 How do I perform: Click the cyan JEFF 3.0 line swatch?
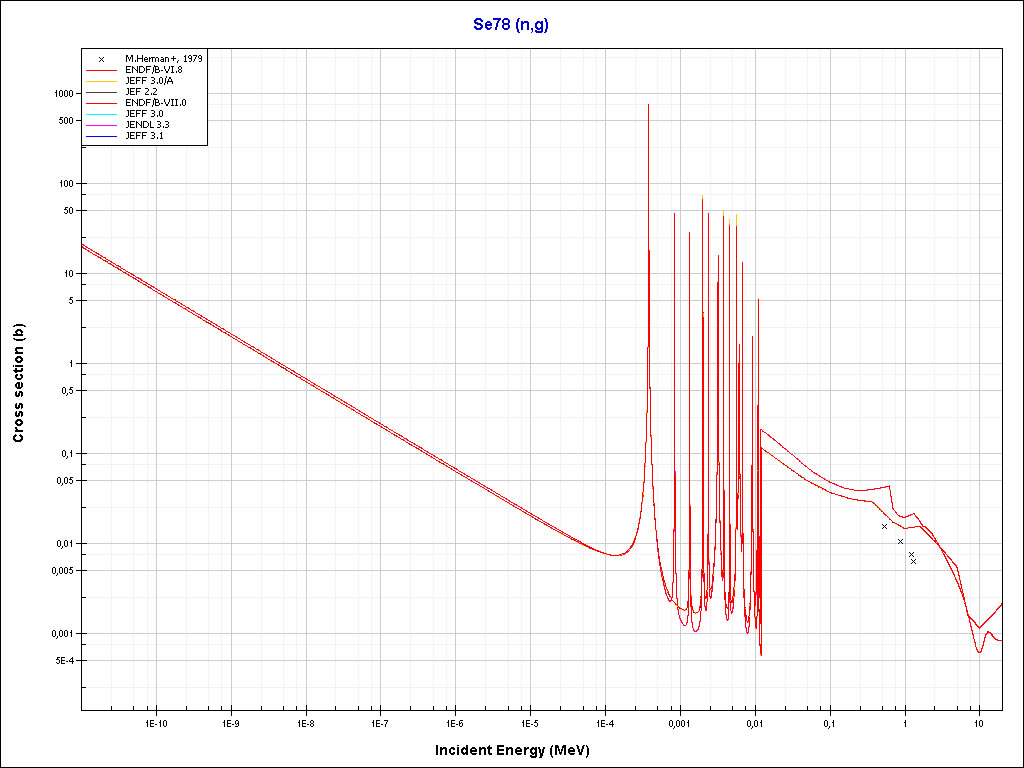point(102,114)
